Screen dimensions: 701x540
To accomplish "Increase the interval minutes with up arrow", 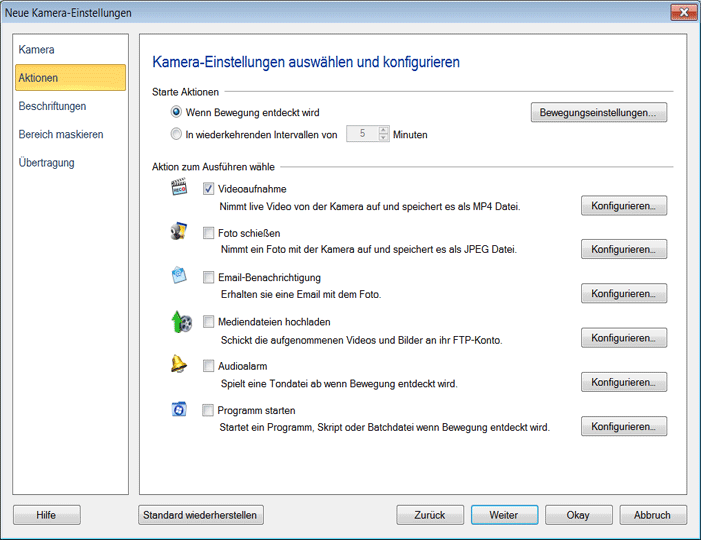I will [x=383, y=130].
